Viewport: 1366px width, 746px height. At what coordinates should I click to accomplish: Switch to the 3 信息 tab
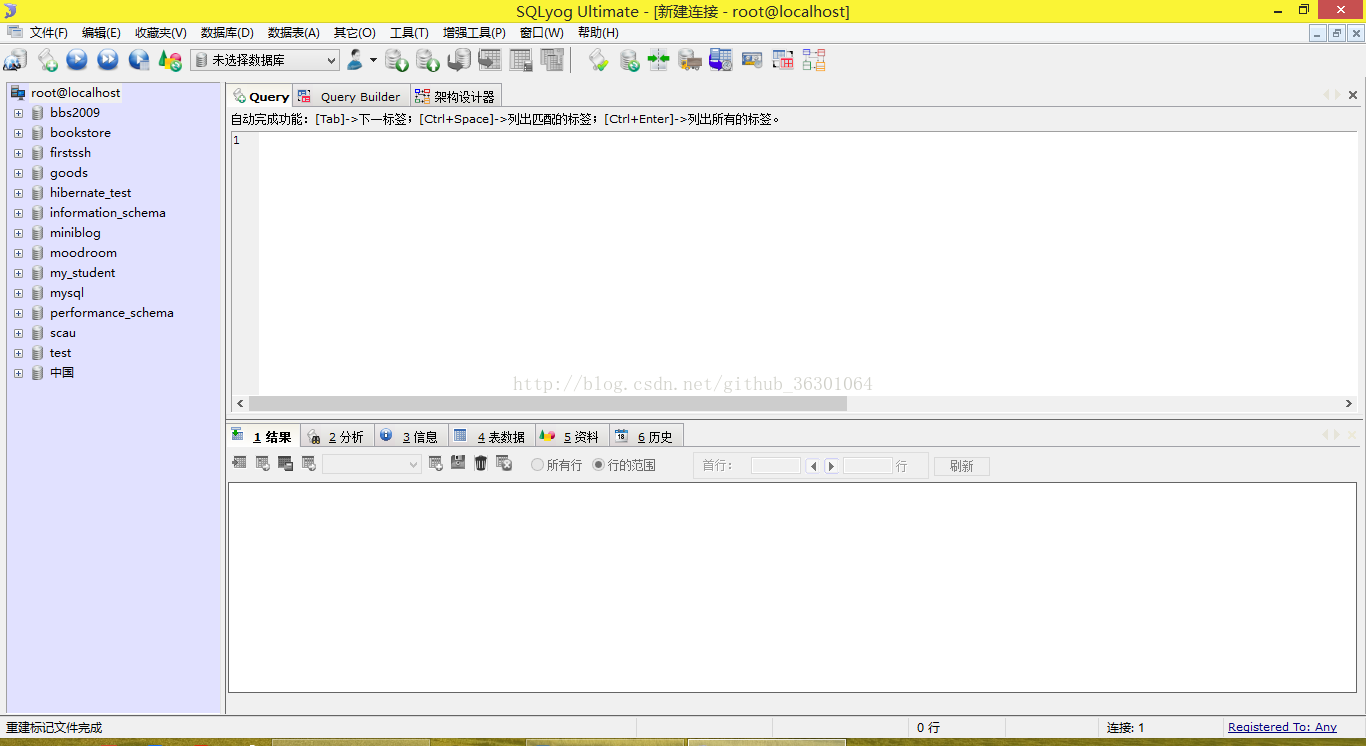pyautogui.click(x=411, y=437)
